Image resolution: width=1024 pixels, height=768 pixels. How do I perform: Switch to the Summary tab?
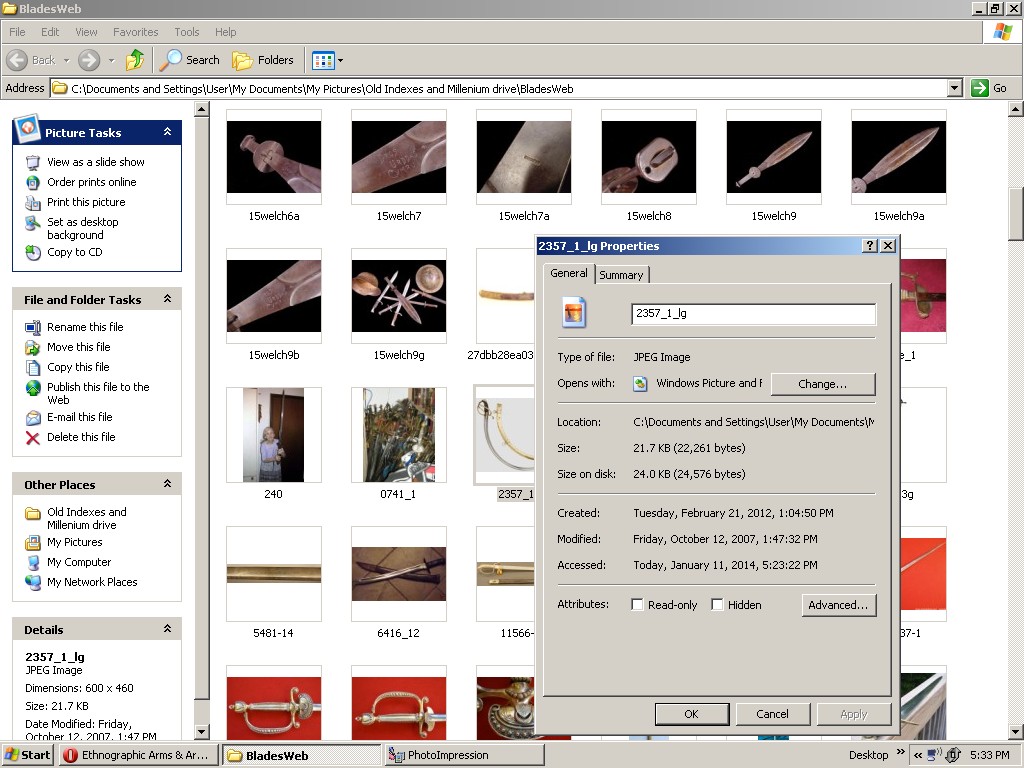621,275
